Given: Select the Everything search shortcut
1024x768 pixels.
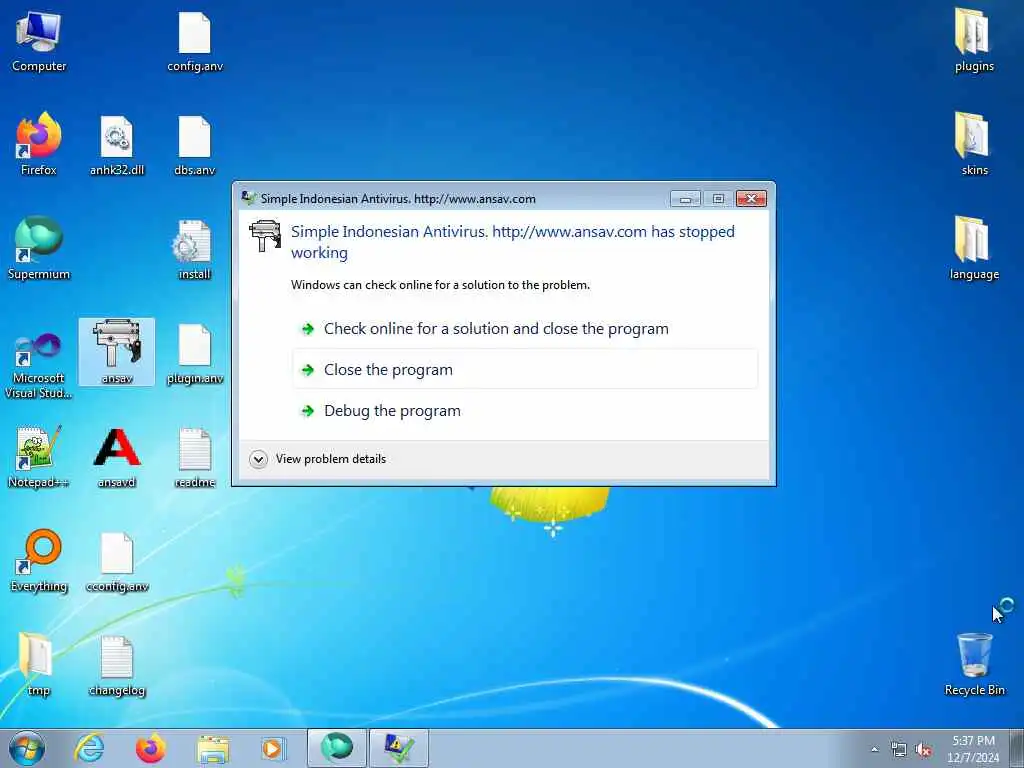Looking at the screenshot, I should [39, 561].
